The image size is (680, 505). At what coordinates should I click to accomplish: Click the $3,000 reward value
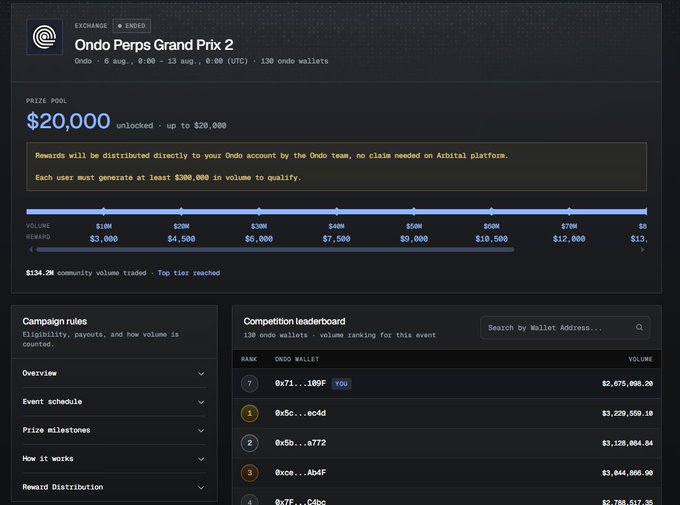tap(104, 239)
